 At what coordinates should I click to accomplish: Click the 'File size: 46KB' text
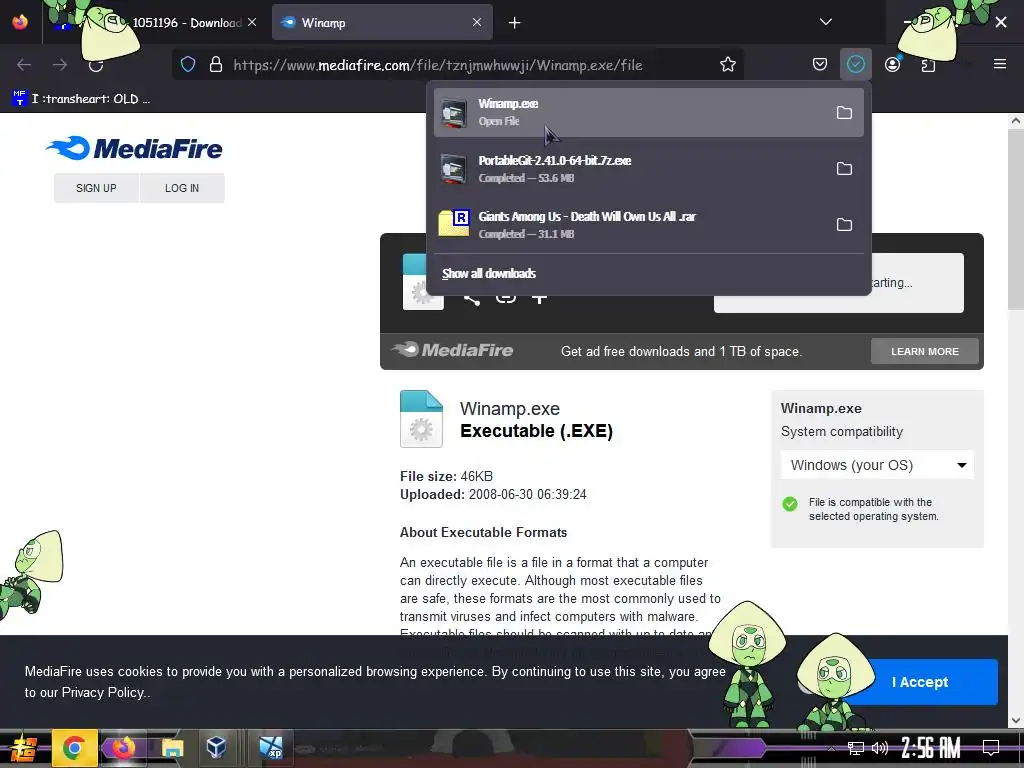point(446,476)
